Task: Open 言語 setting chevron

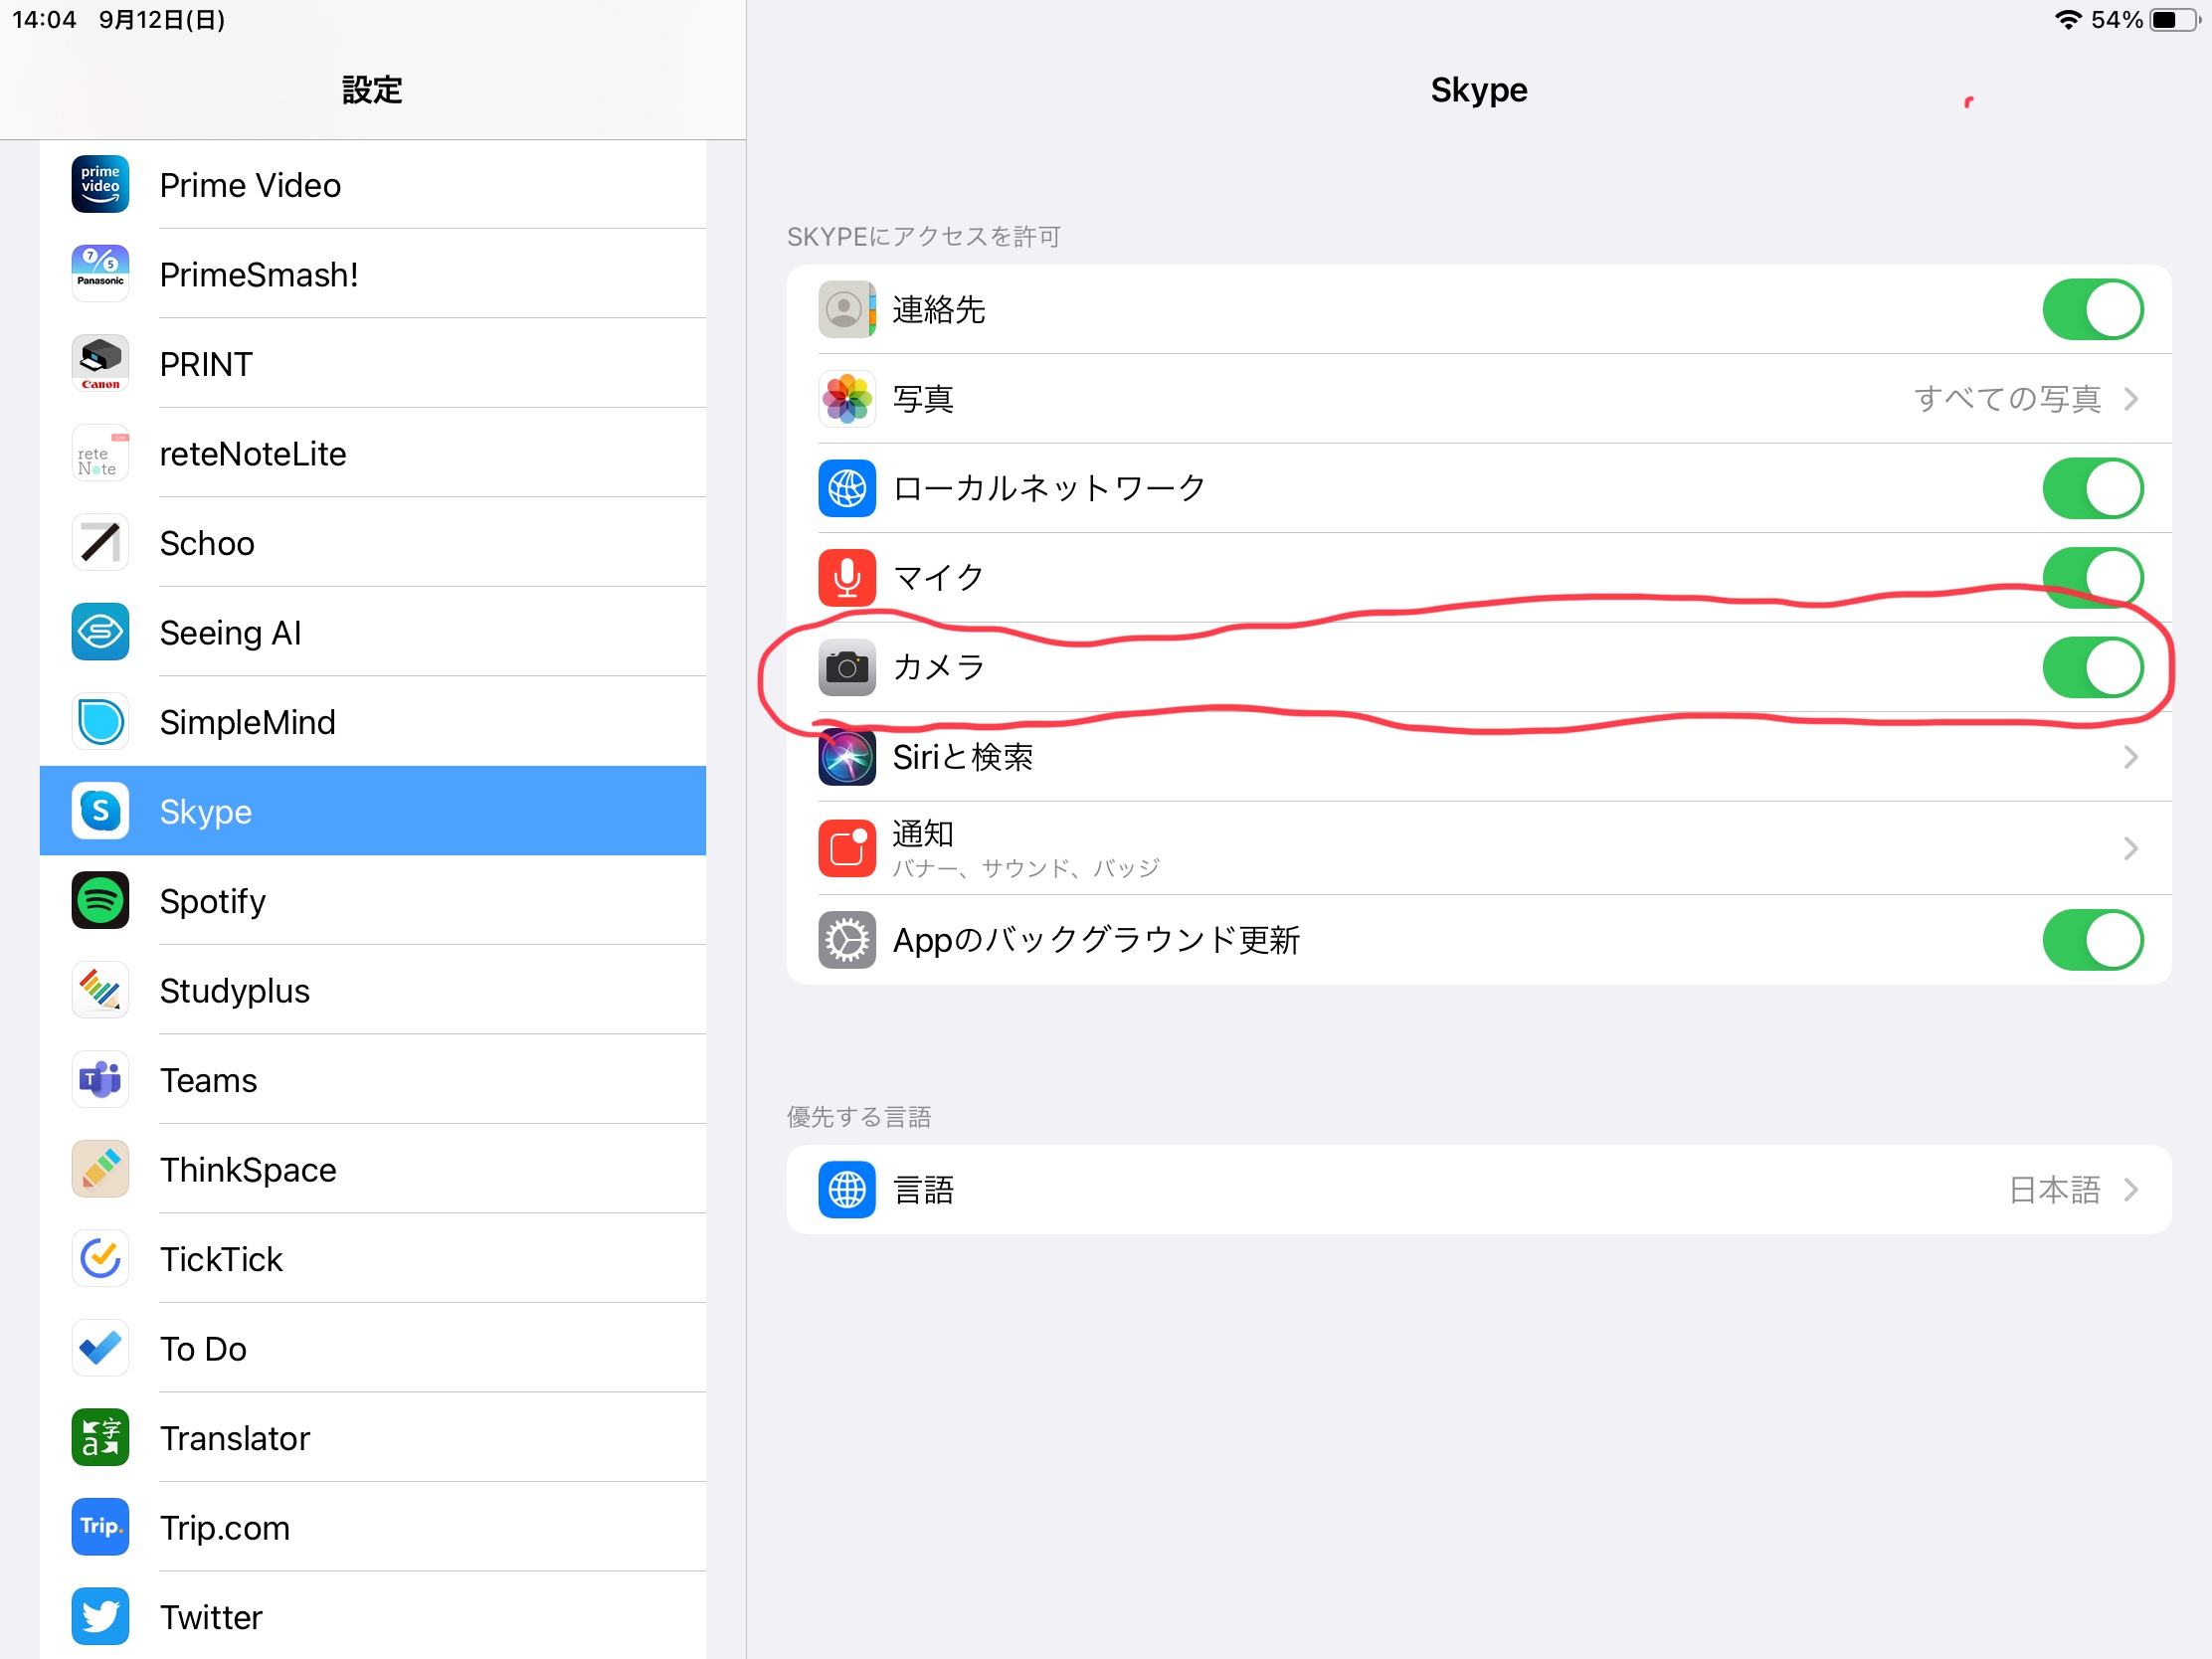Action: tap(2131, 1189)
